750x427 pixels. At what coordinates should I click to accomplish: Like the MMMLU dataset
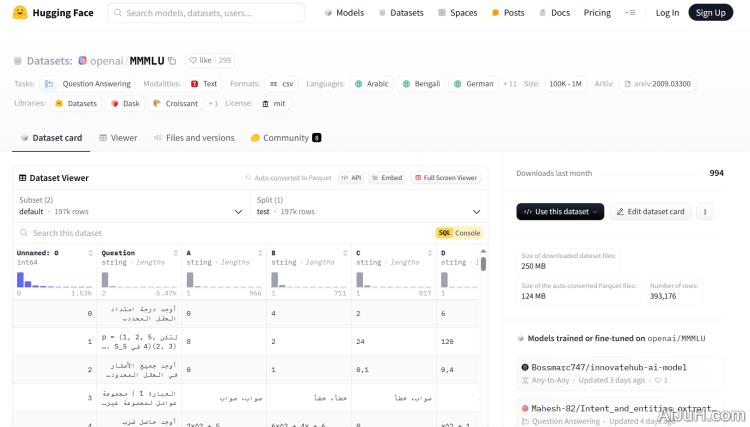[201, 61]
